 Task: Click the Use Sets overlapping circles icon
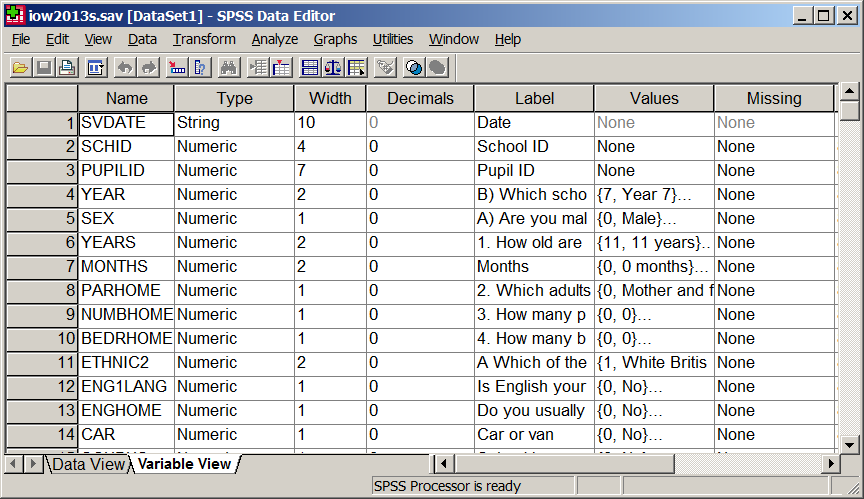(x=414, y=68)
